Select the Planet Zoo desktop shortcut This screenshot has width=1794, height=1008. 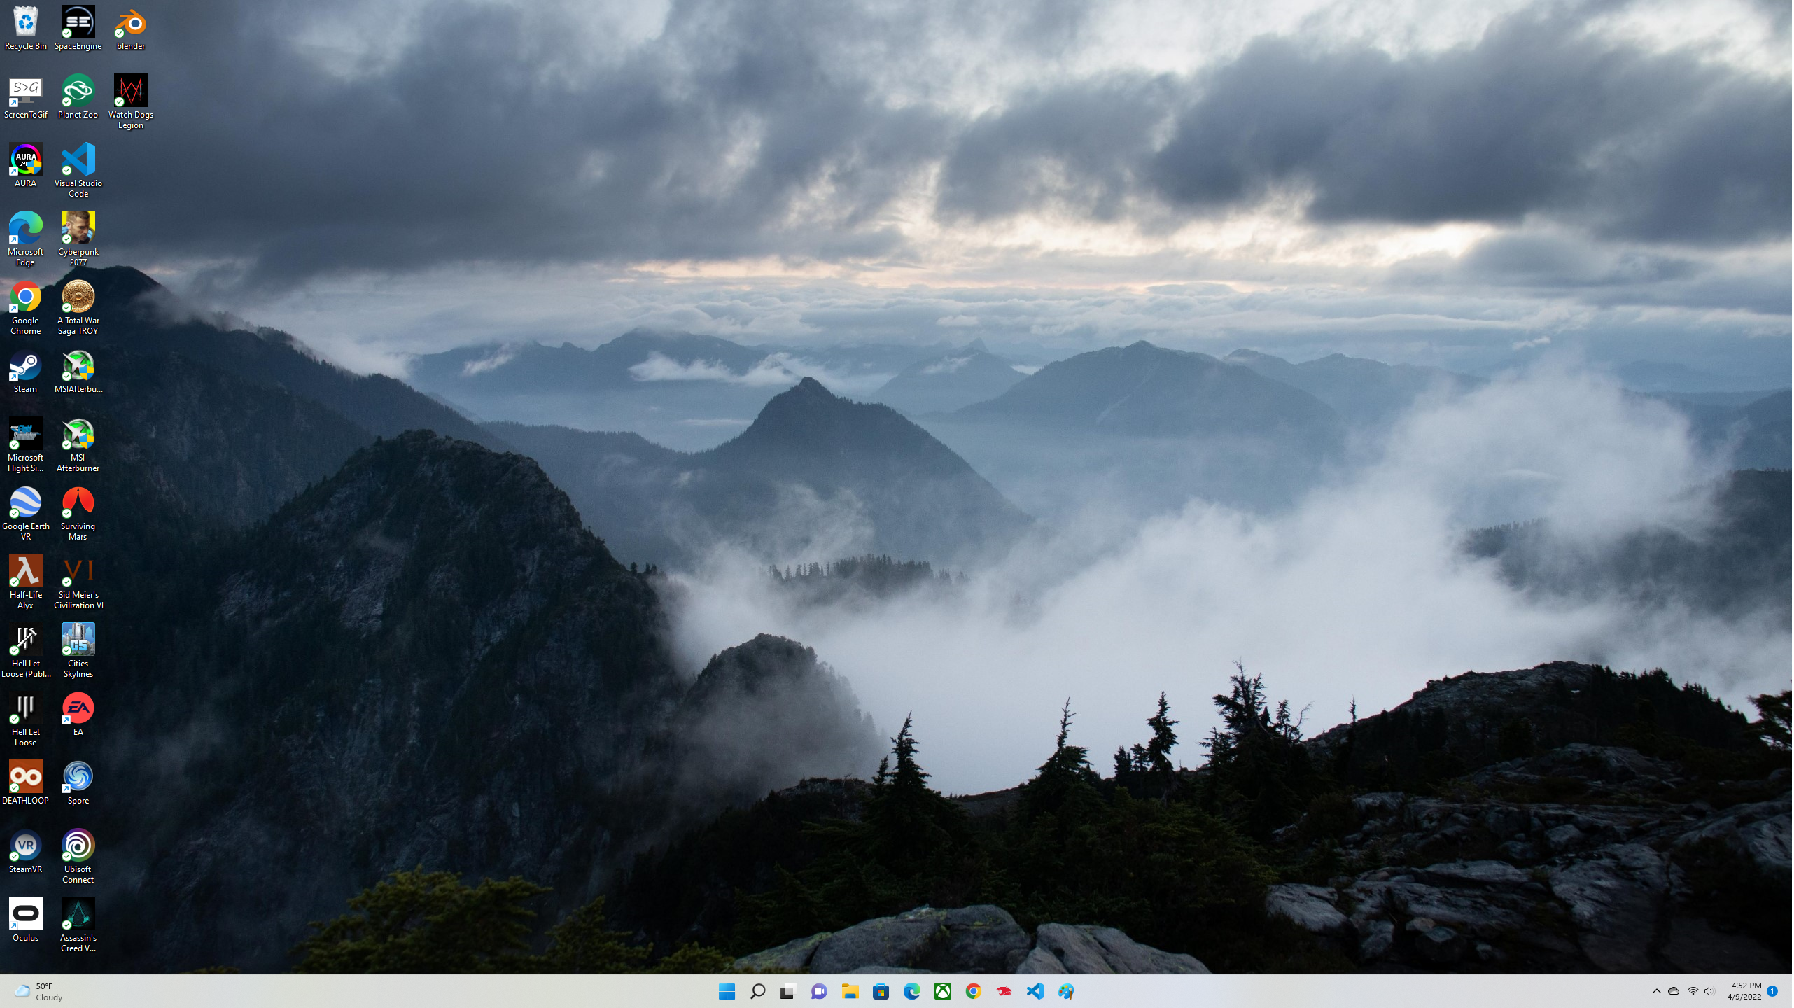tap(78, 97)
